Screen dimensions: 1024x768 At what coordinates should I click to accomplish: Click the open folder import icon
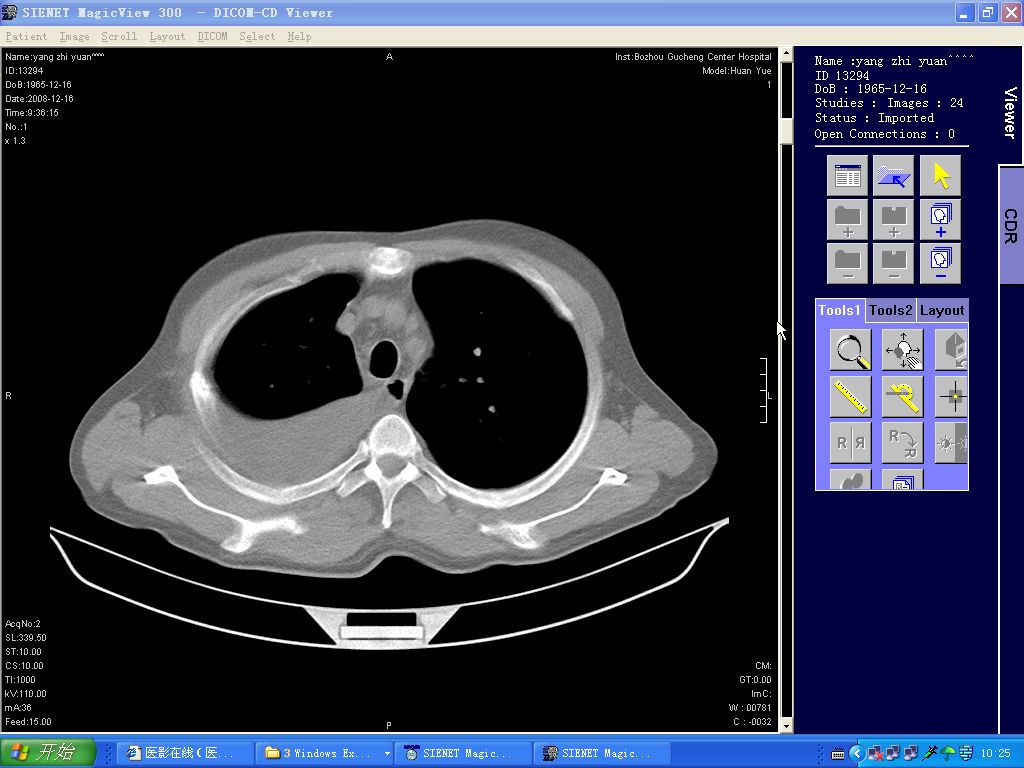tap(893, 176)
